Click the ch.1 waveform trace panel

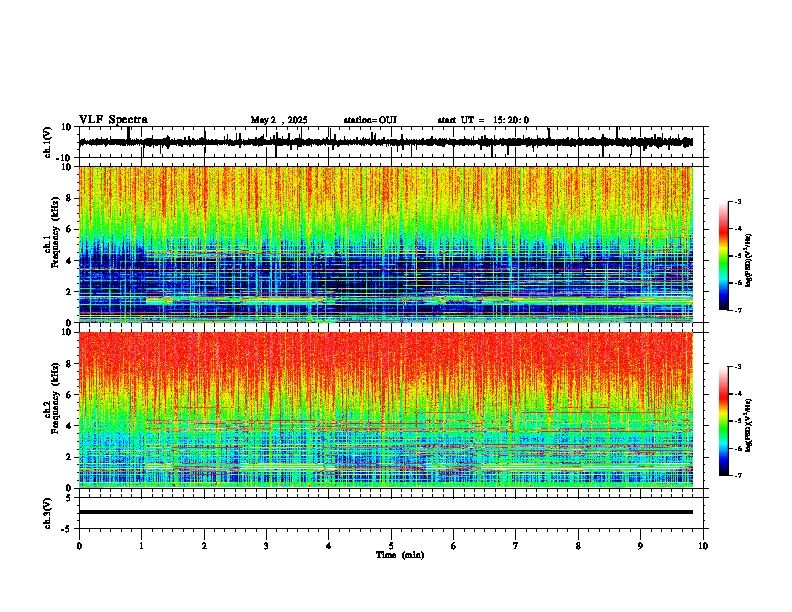click(393, 142)
